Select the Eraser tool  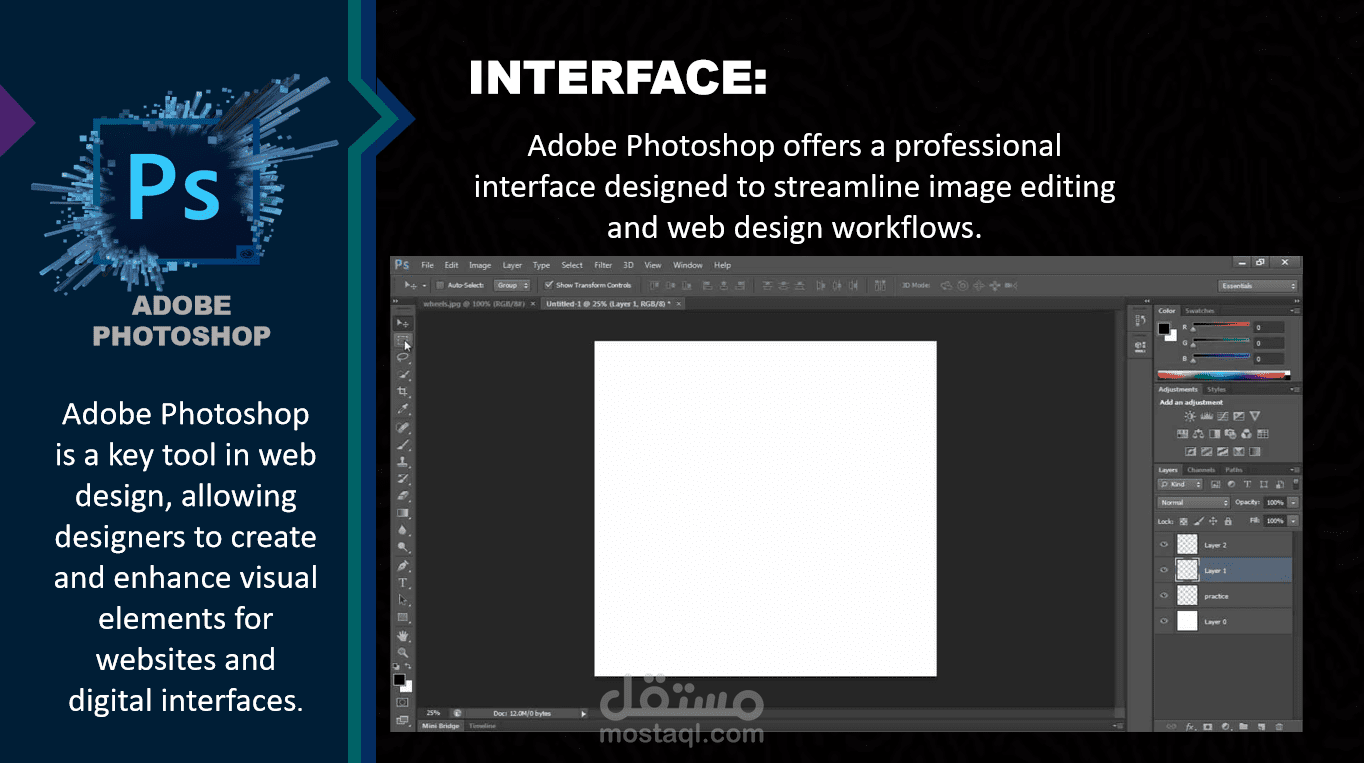[402, 495]
